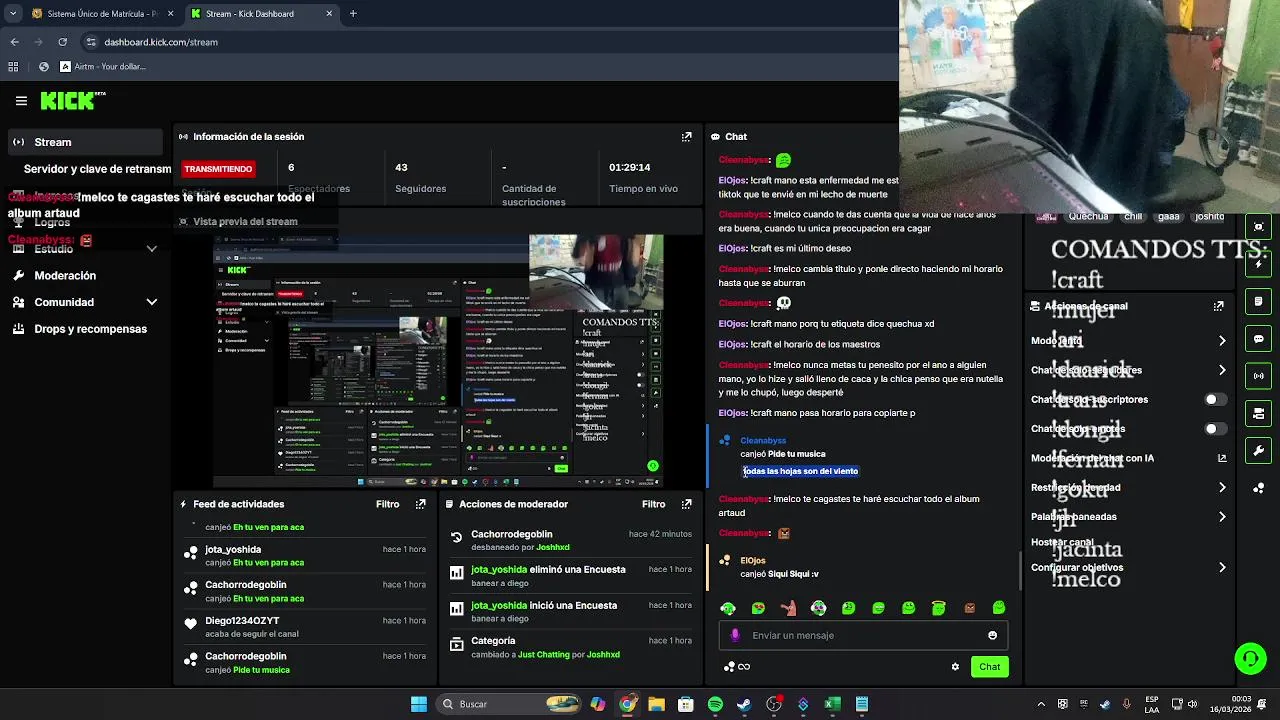
Task: Expand the Estudio sidebar section
Action: coord(151,248)
